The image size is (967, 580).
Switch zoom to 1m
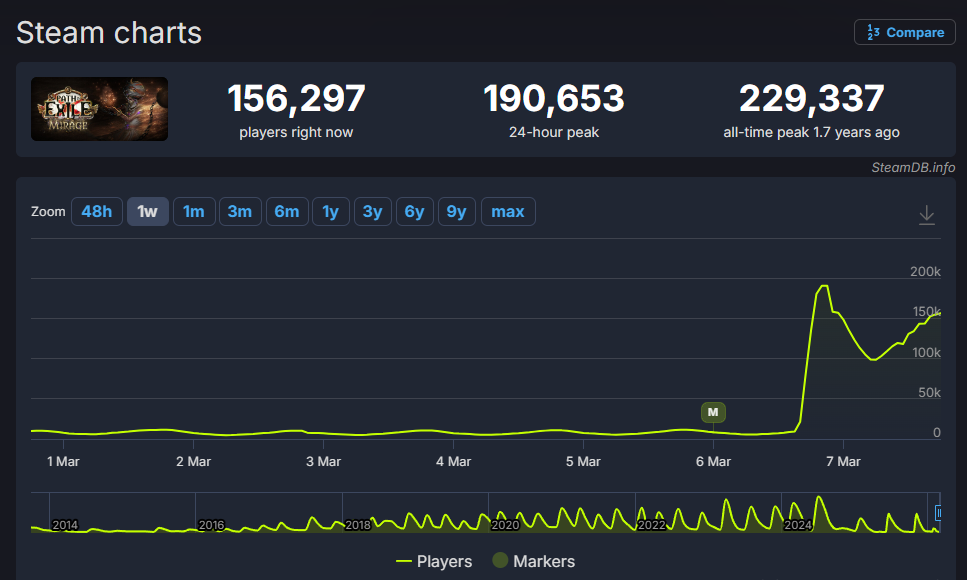pyautogui.click(x=194, y=212)
